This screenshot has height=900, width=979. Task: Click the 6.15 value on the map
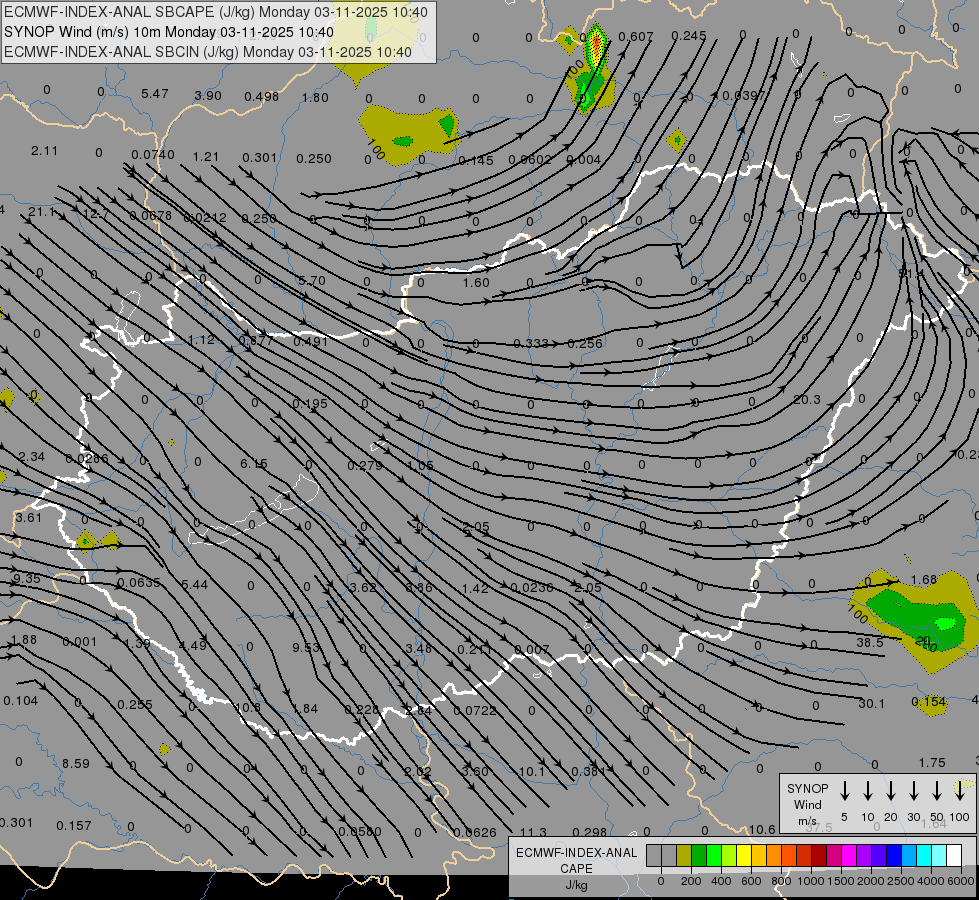tap(253, 463)
